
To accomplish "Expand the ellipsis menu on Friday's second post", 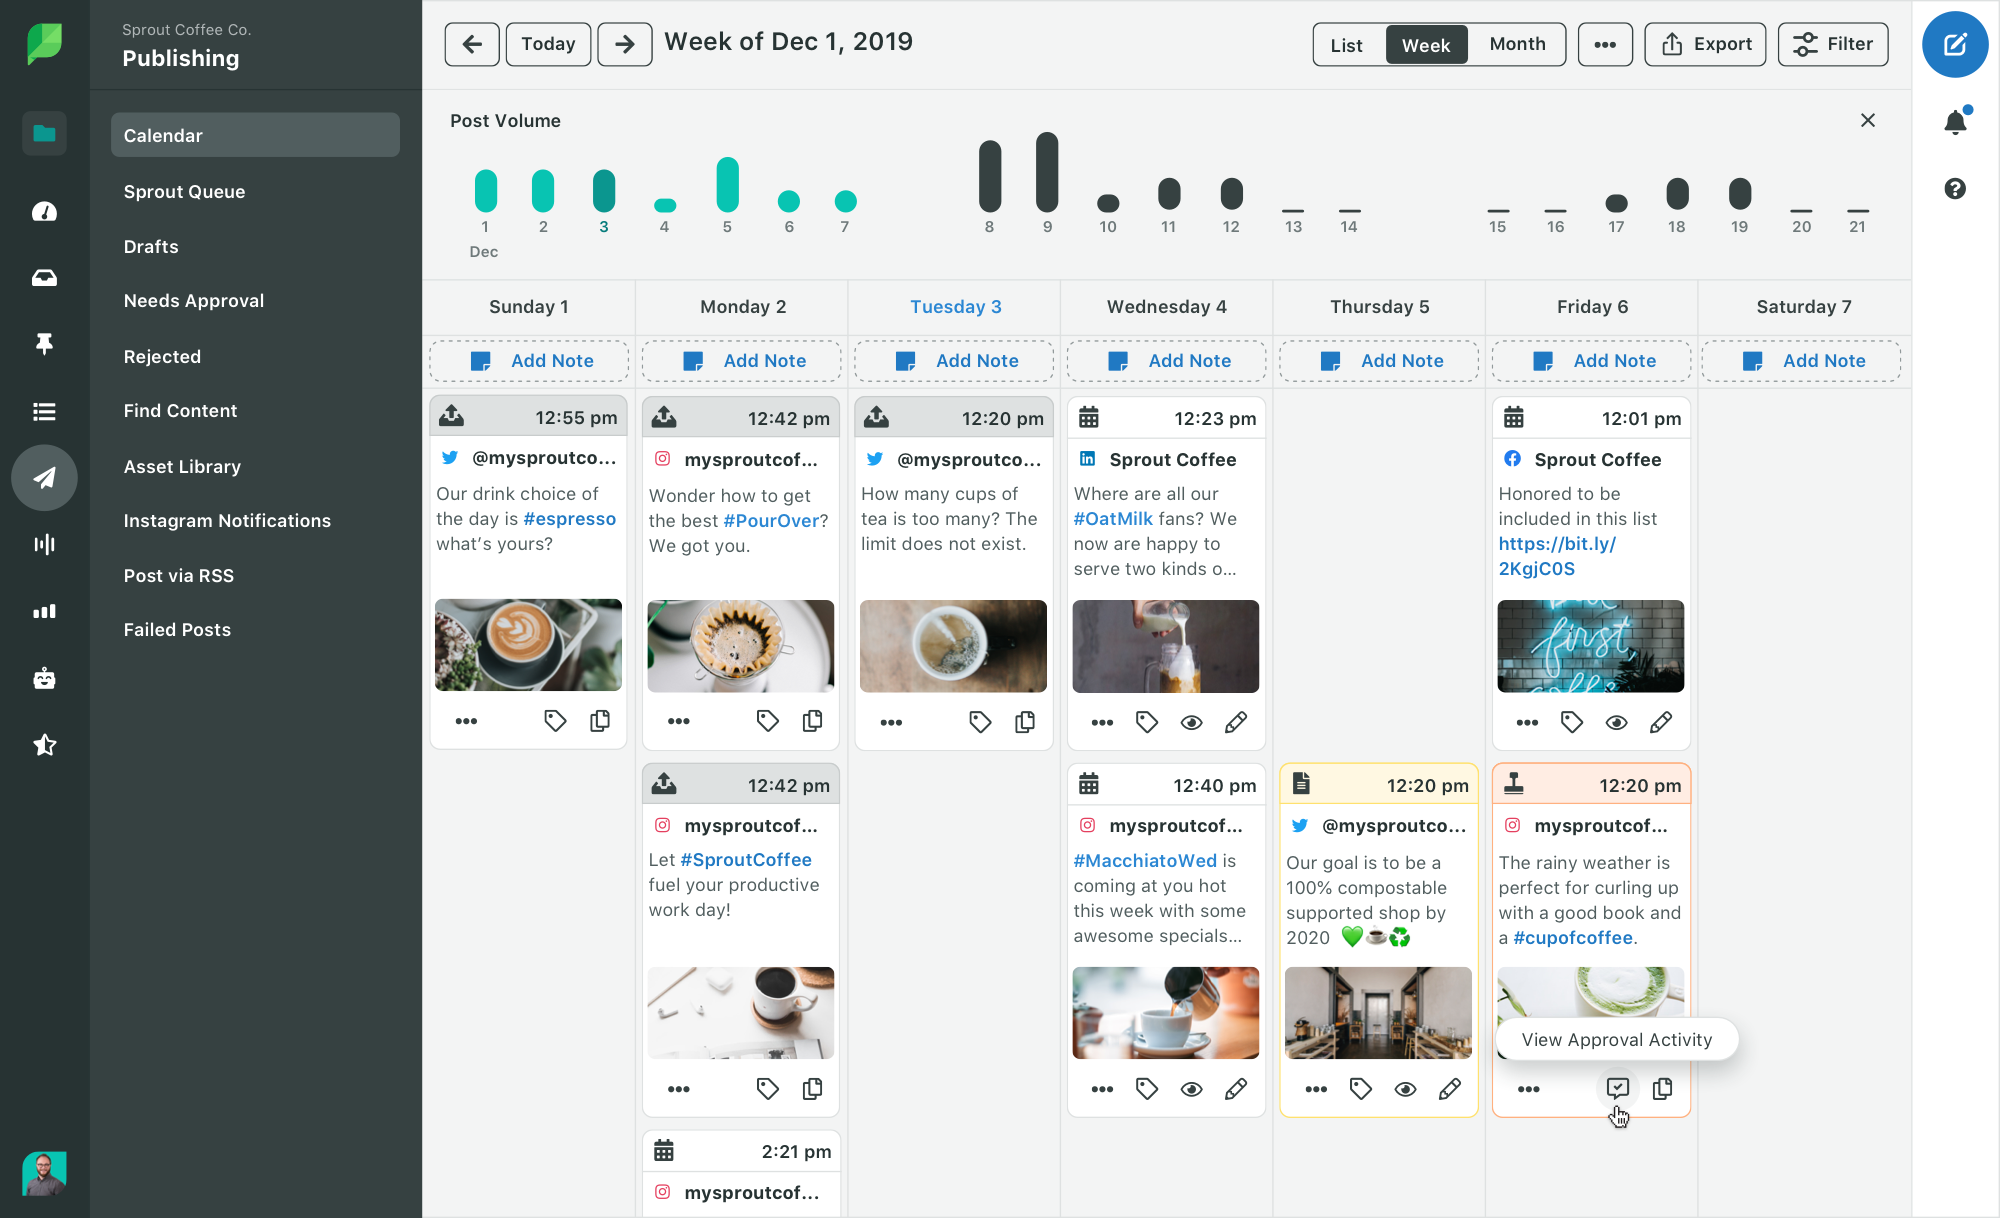I will tap(1527, 1088).
